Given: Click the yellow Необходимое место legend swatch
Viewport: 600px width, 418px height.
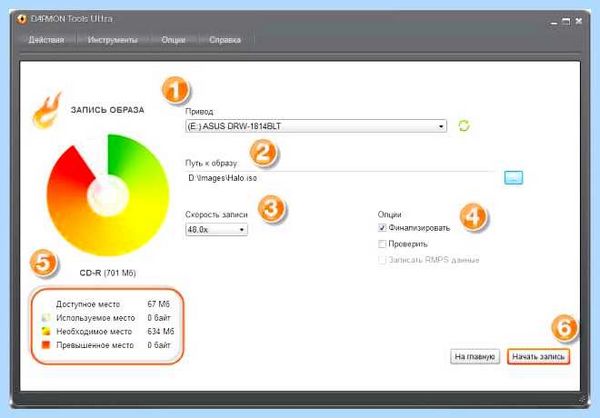Looking at the screenshot, I should point(46,331).
